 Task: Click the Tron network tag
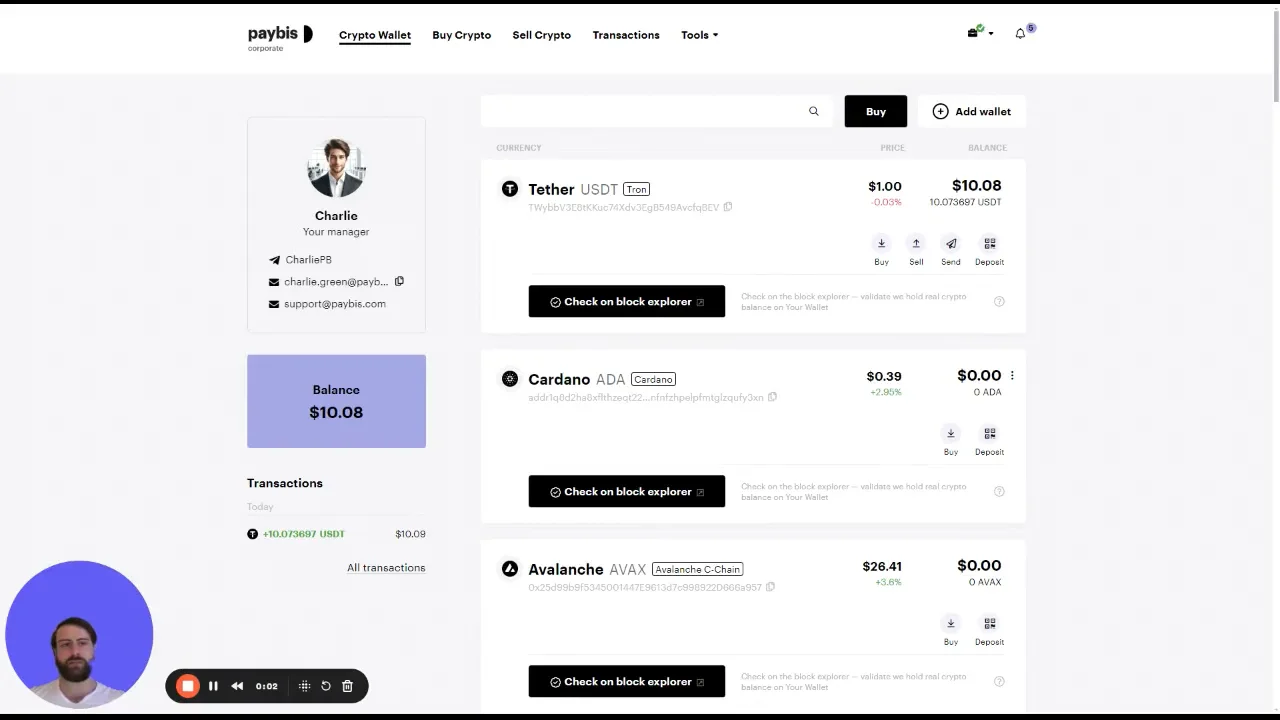click(x=636, y=189)
